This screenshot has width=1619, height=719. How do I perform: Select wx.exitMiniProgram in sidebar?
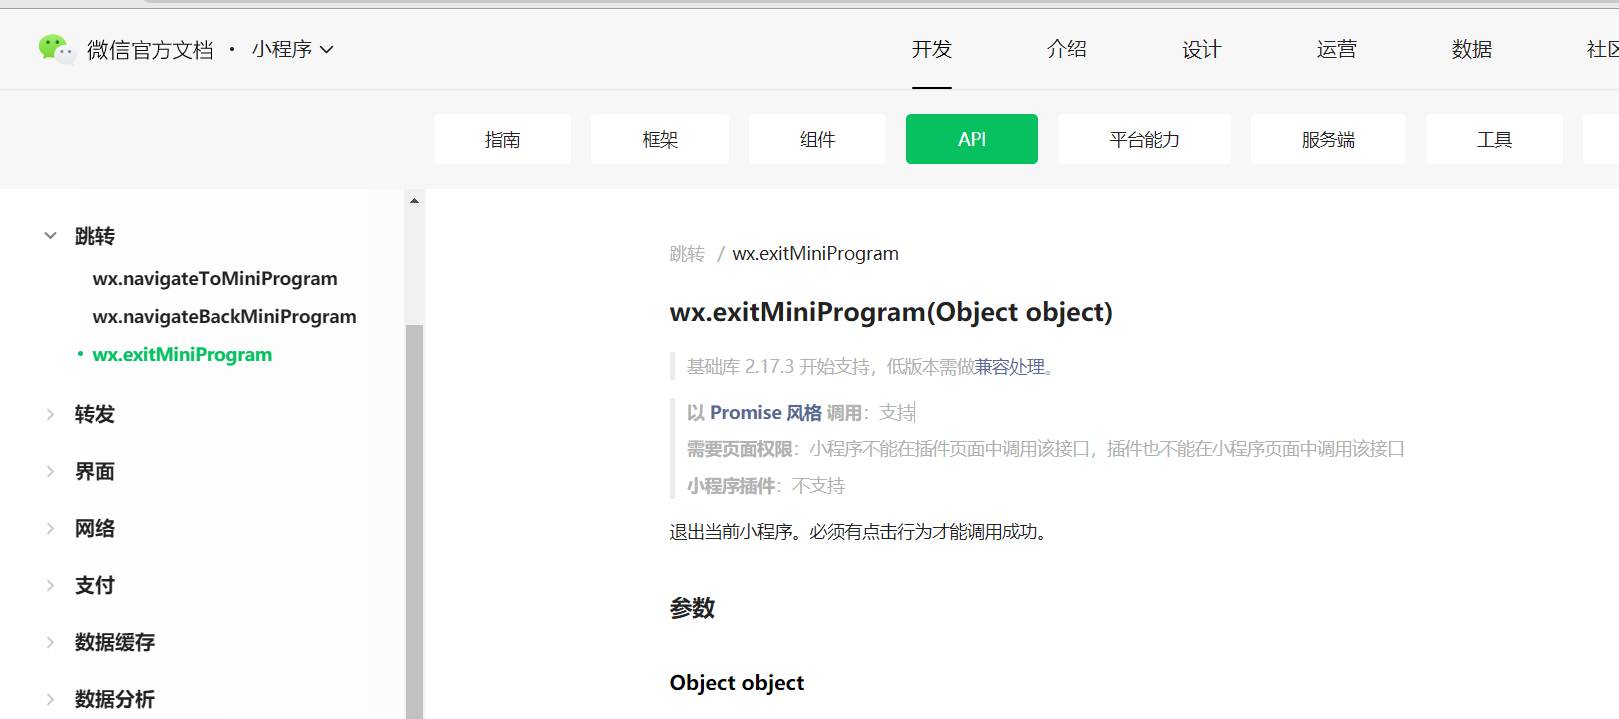[182, 355]
